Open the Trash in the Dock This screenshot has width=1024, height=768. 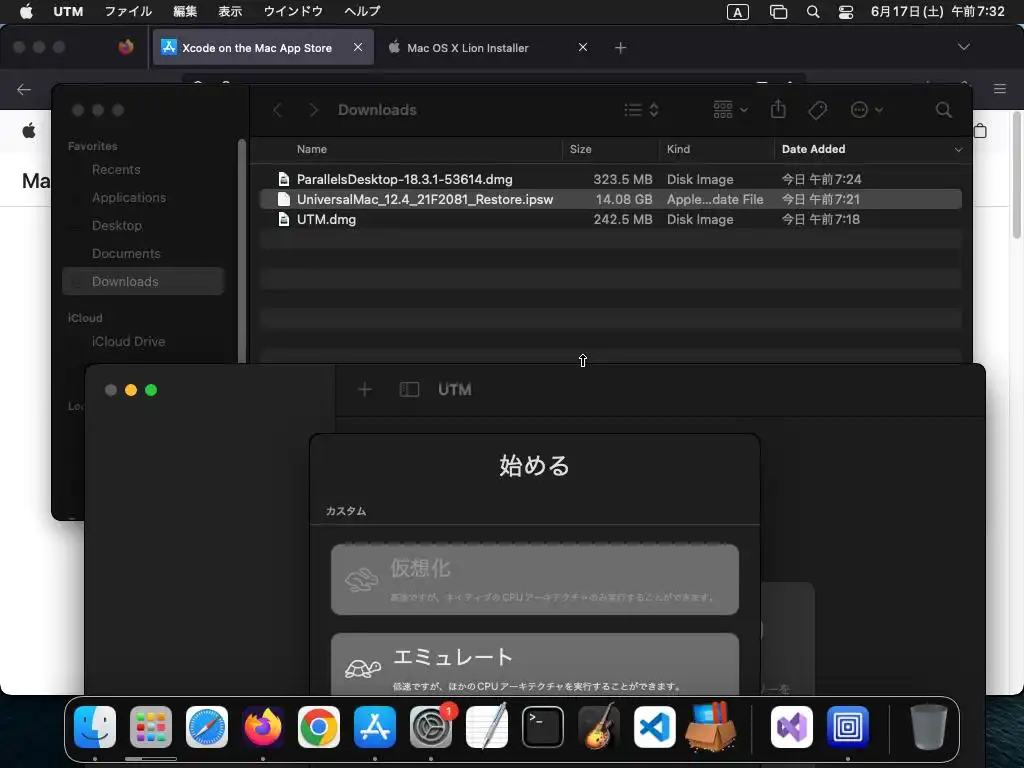pos(929,726)
